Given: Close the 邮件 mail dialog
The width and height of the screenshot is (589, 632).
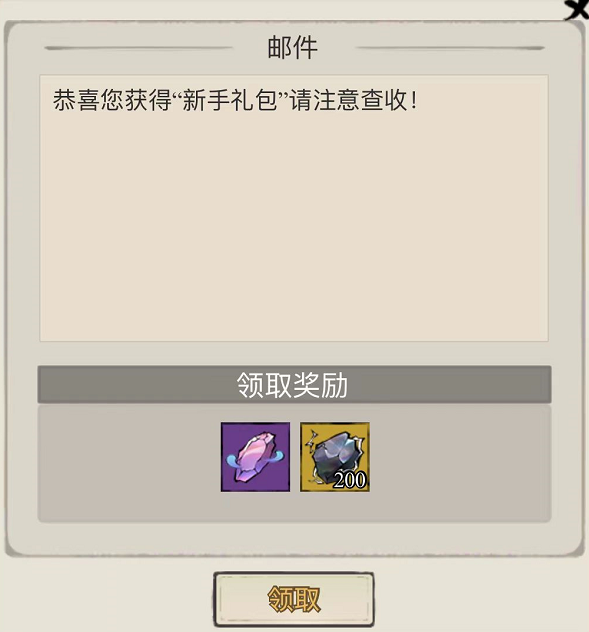Looking at the screenshot, I should (577, 8).
